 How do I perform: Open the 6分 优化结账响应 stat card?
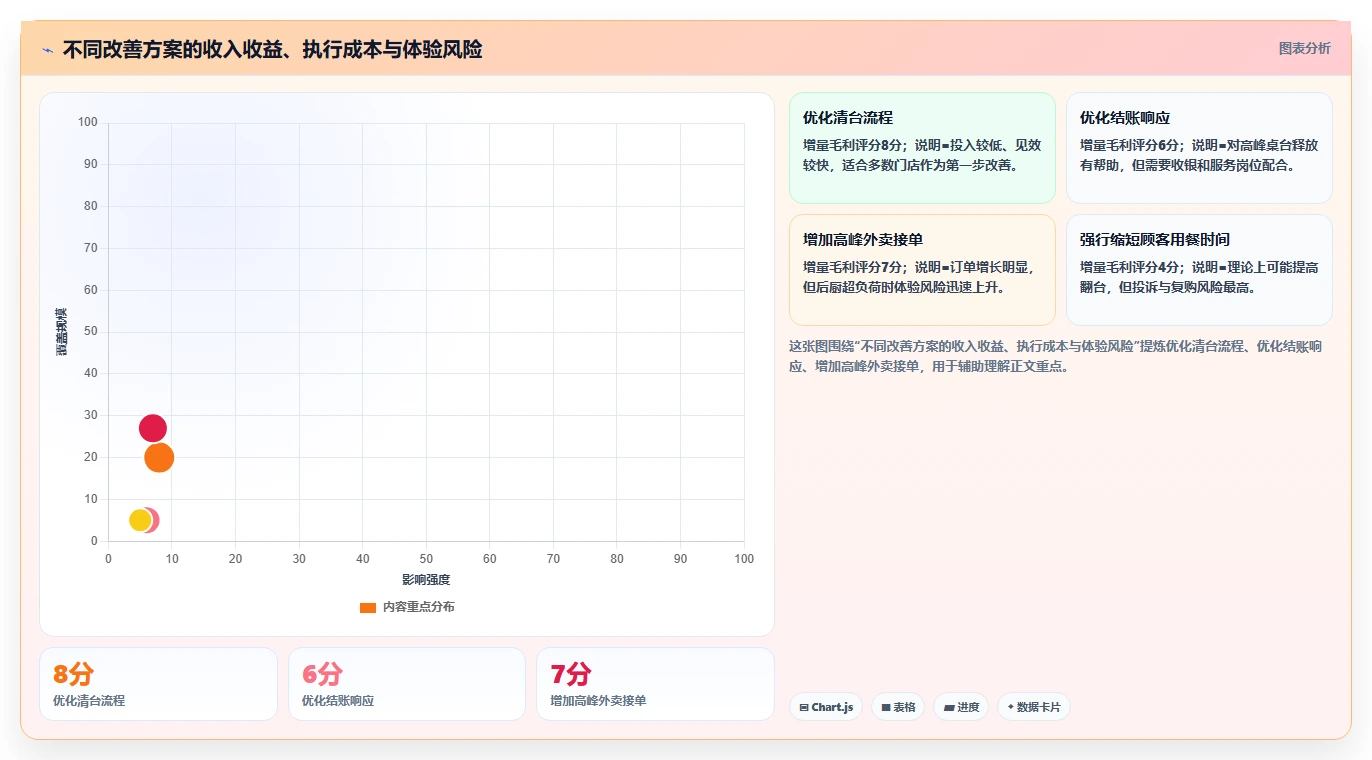pos(407,684)
